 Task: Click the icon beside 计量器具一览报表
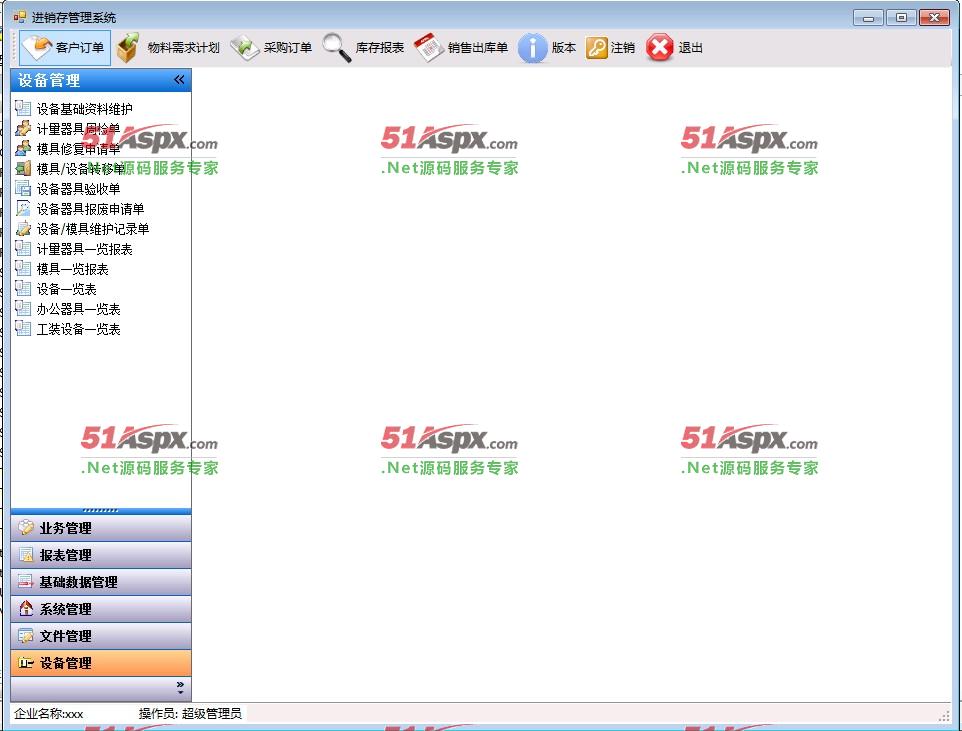(x=23, y=249)
